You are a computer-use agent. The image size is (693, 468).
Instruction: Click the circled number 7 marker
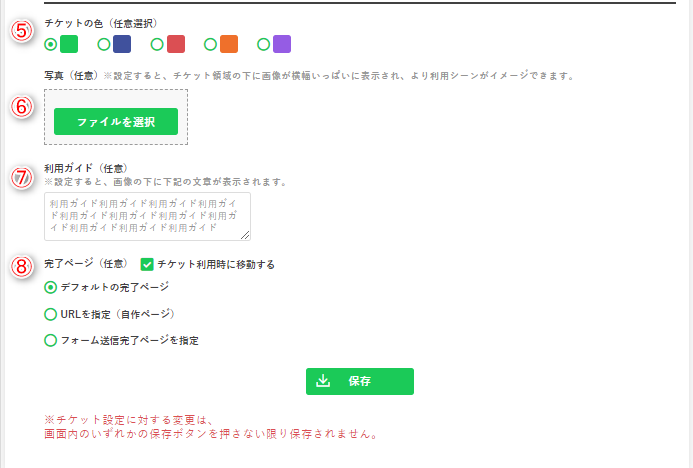pos(23,177)
